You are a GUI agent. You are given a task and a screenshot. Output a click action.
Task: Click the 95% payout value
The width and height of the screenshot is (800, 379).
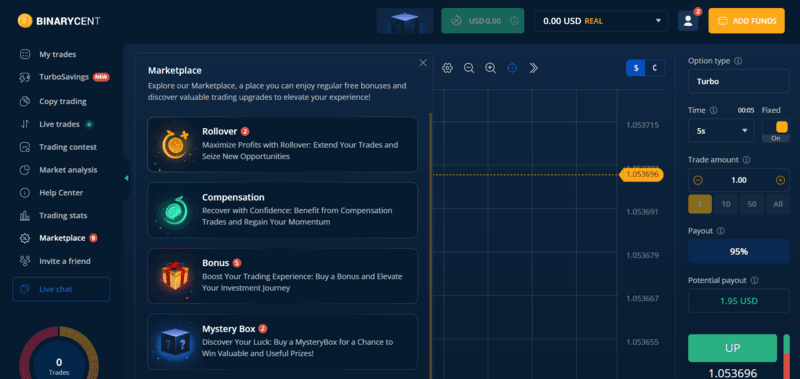[x=739, y=251]
